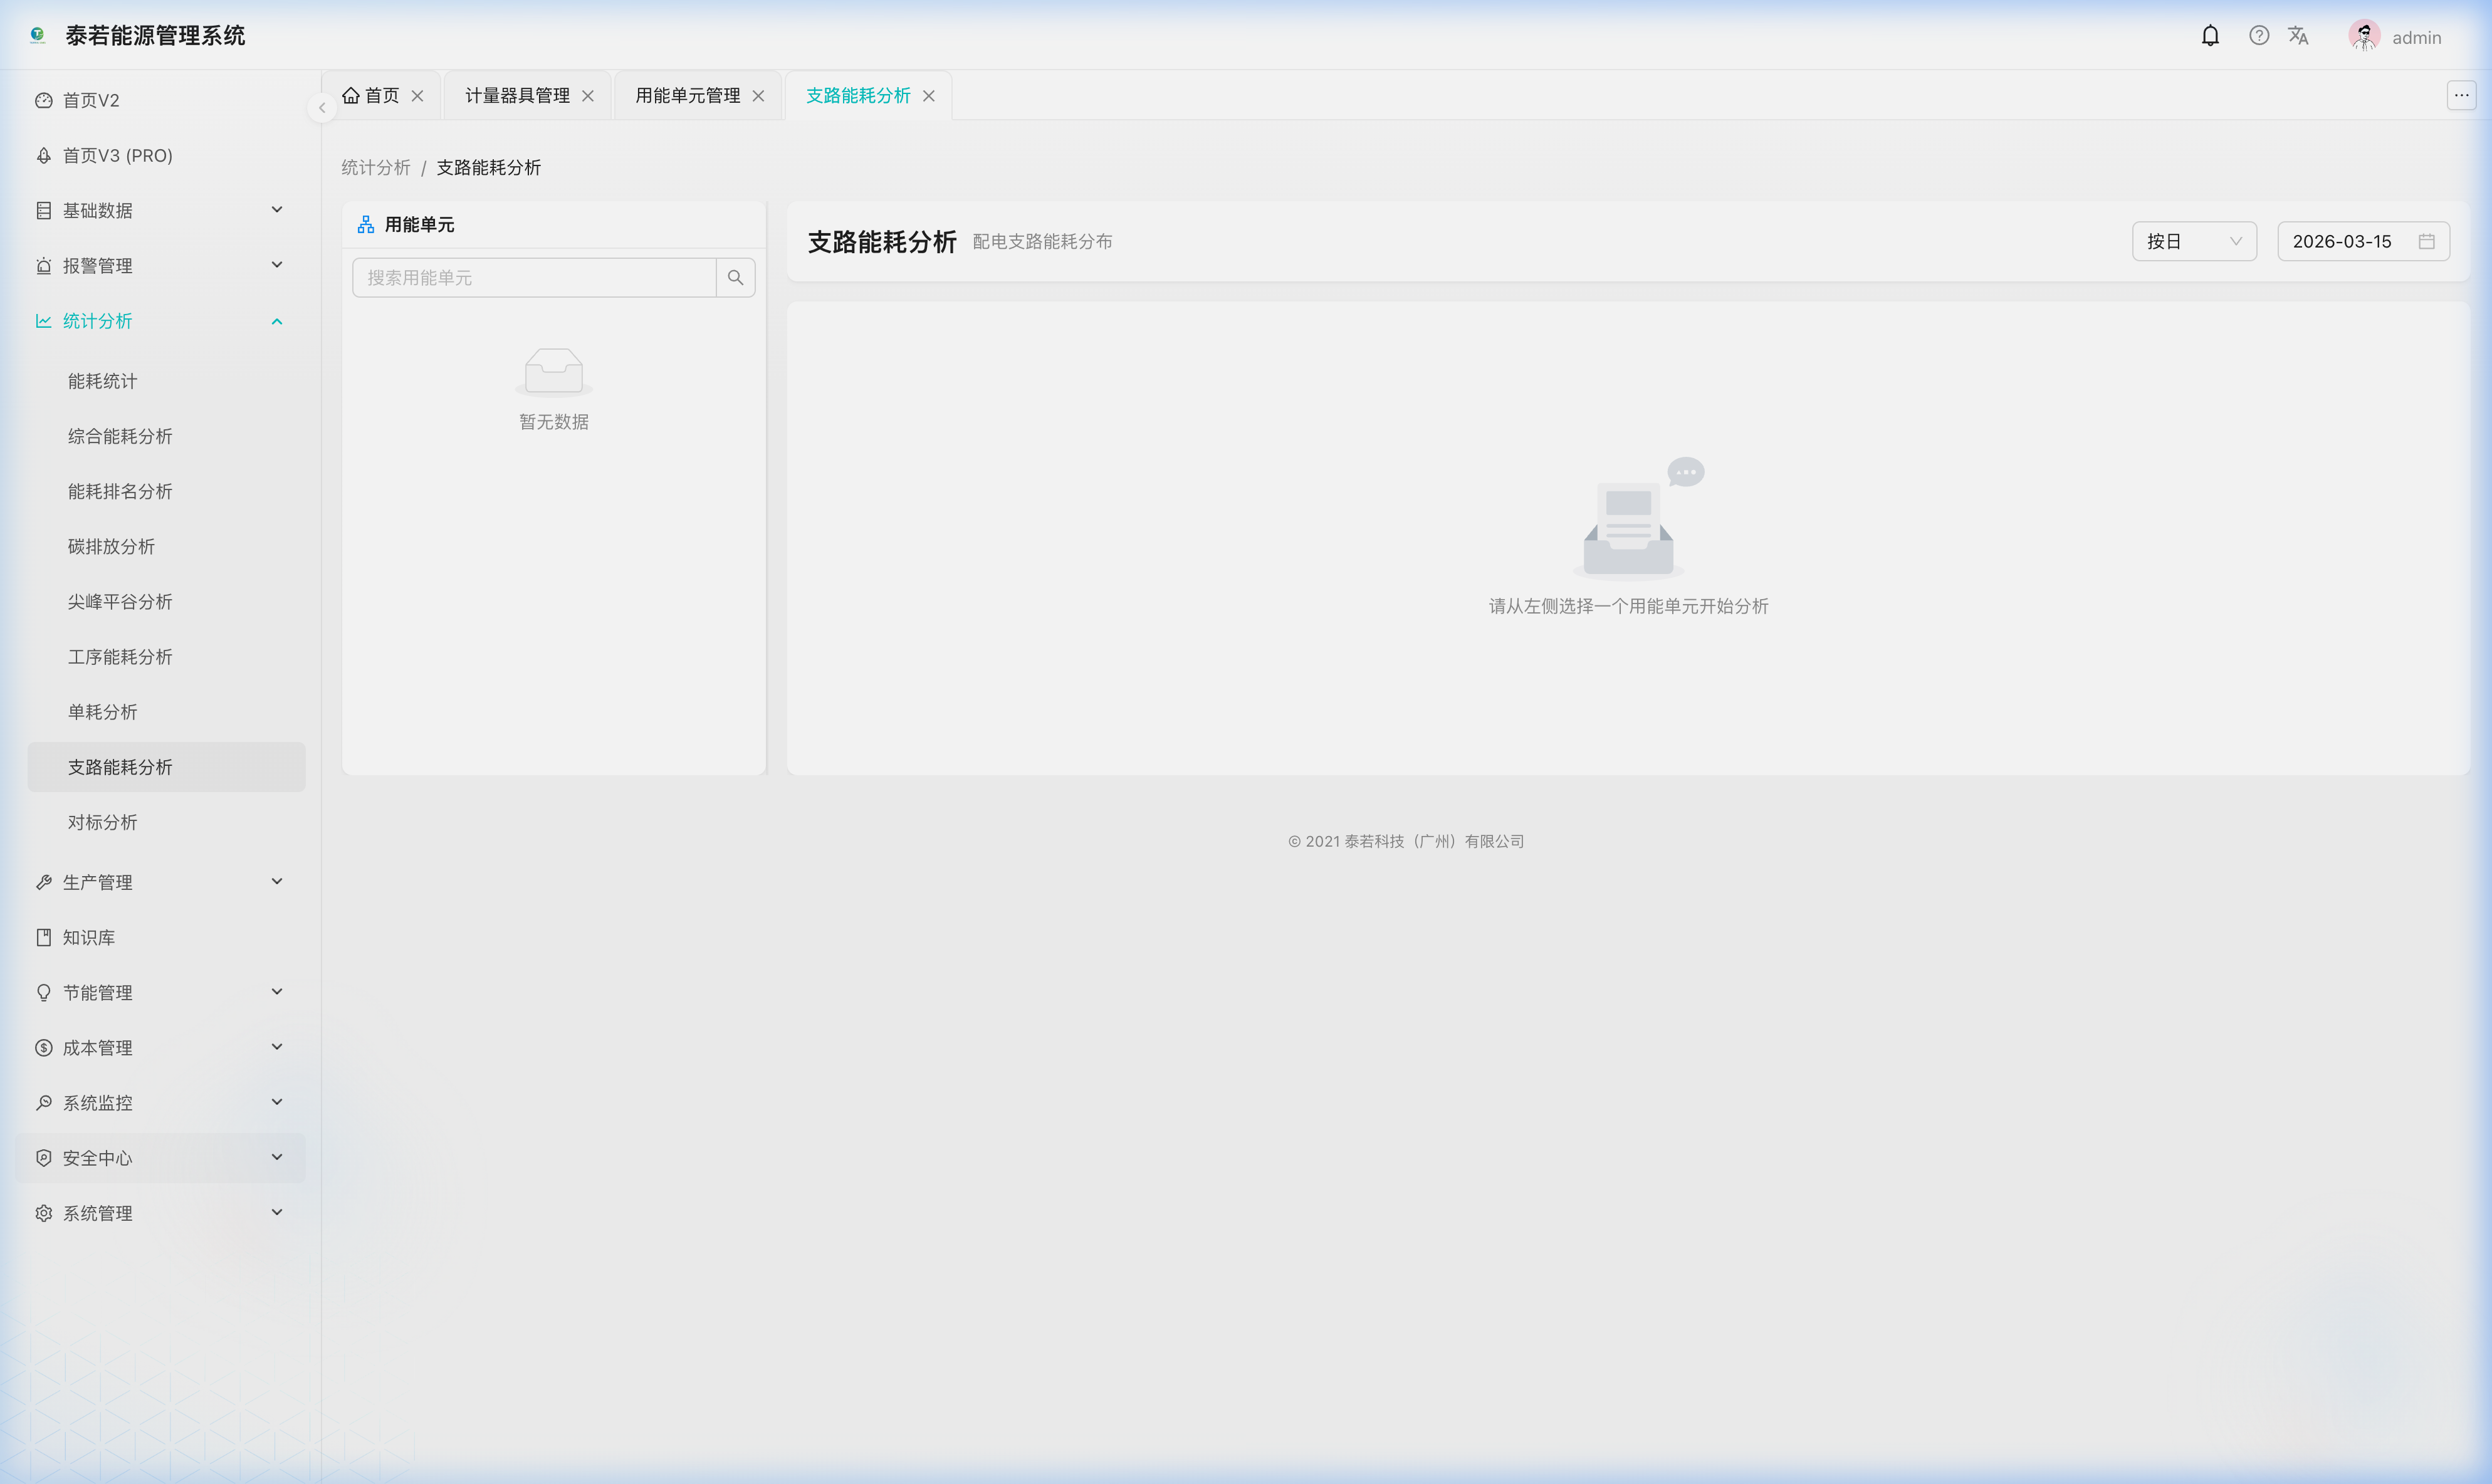2492x1484 pixels.
Task: Open the calendar icon in date picker
Action: click(2426, 242)
